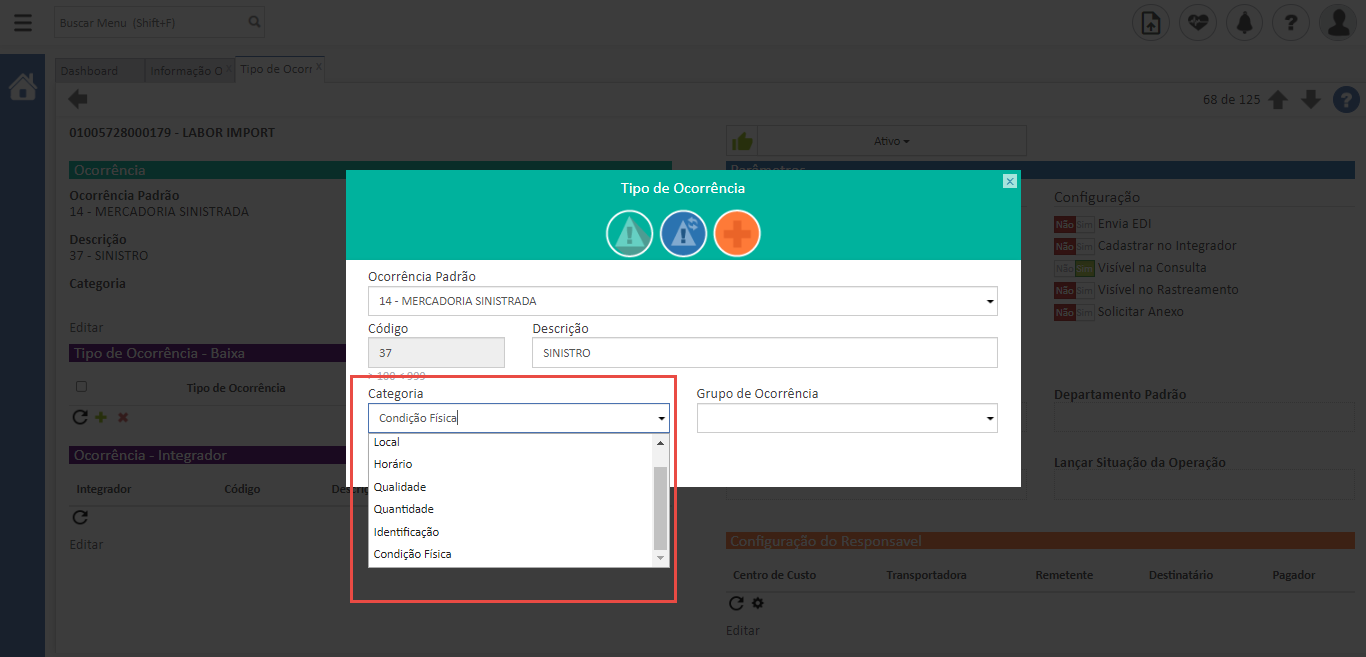Close the Tipo de Ocorr tab
The image size is (1366, 657).
(318, 67)
